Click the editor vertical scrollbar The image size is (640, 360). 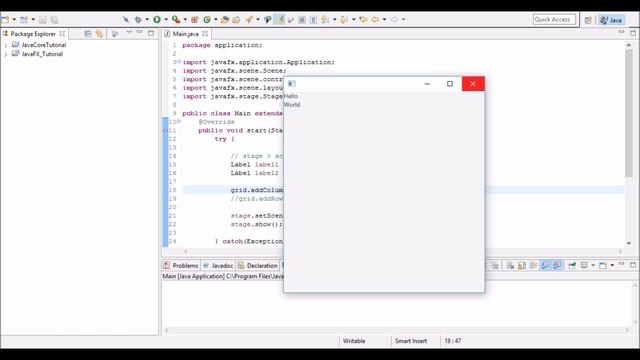[x=629, y=113]
